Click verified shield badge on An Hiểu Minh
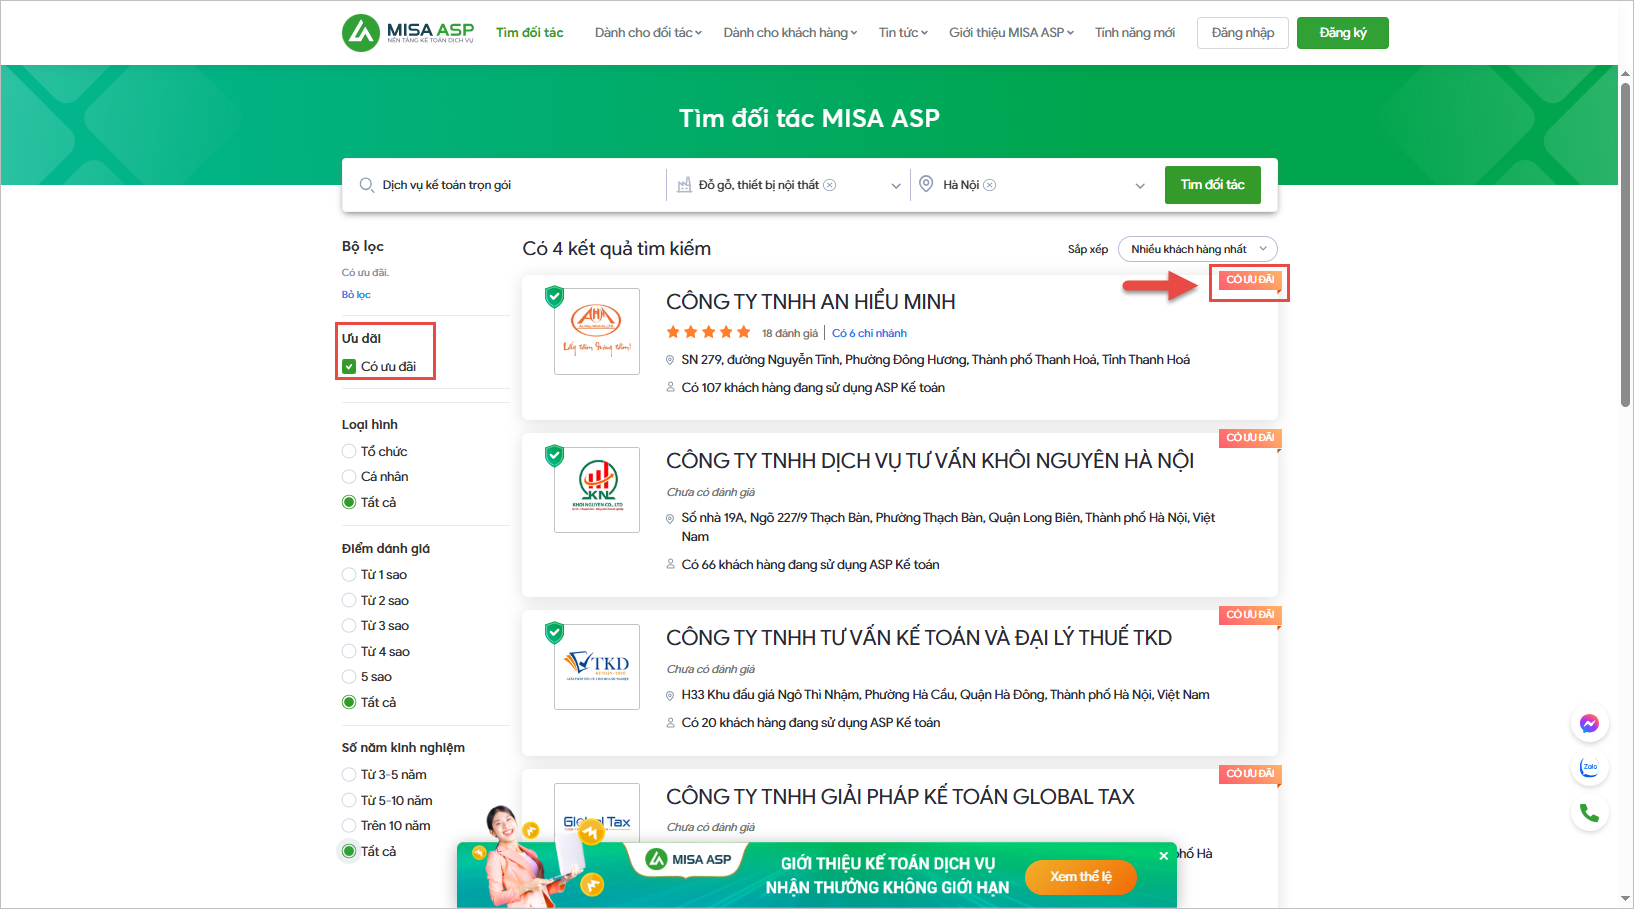 554,296
